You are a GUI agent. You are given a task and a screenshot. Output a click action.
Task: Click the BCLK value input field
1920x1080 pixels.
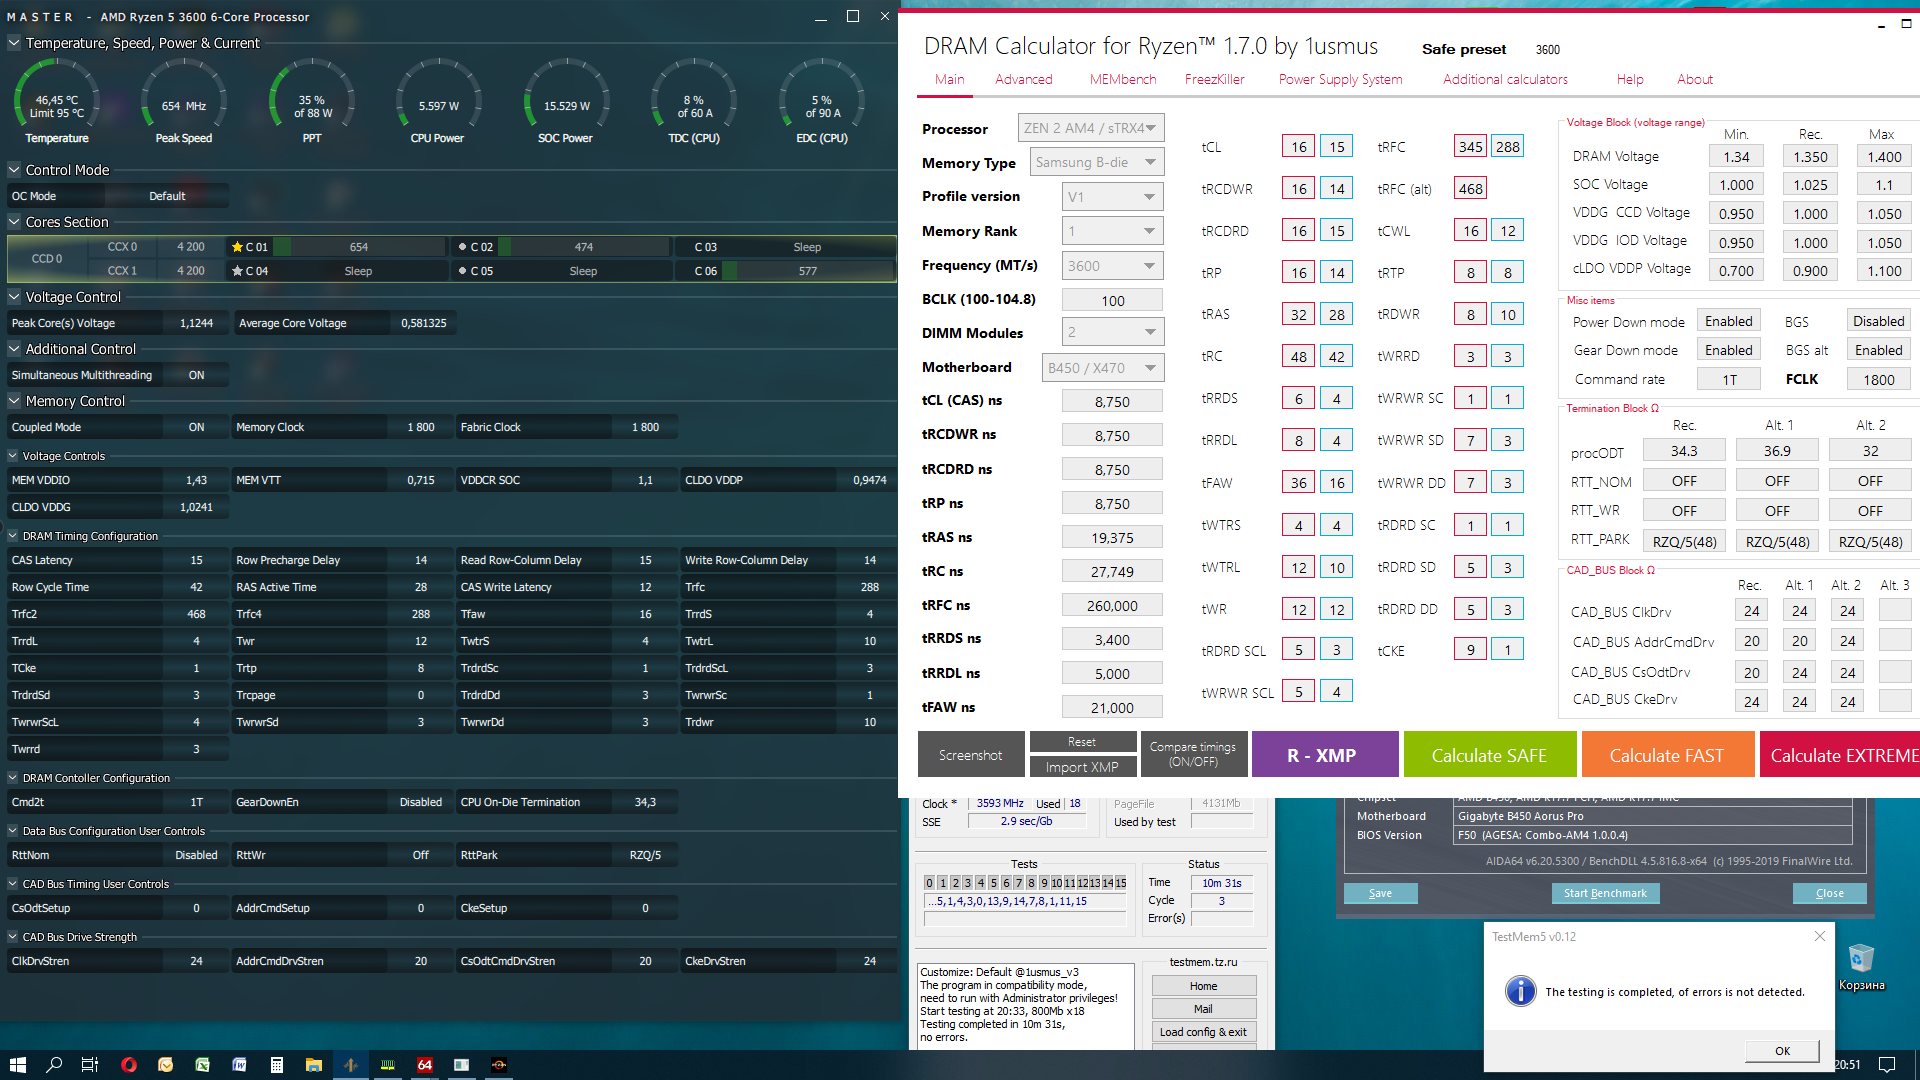coord(1112,301)
